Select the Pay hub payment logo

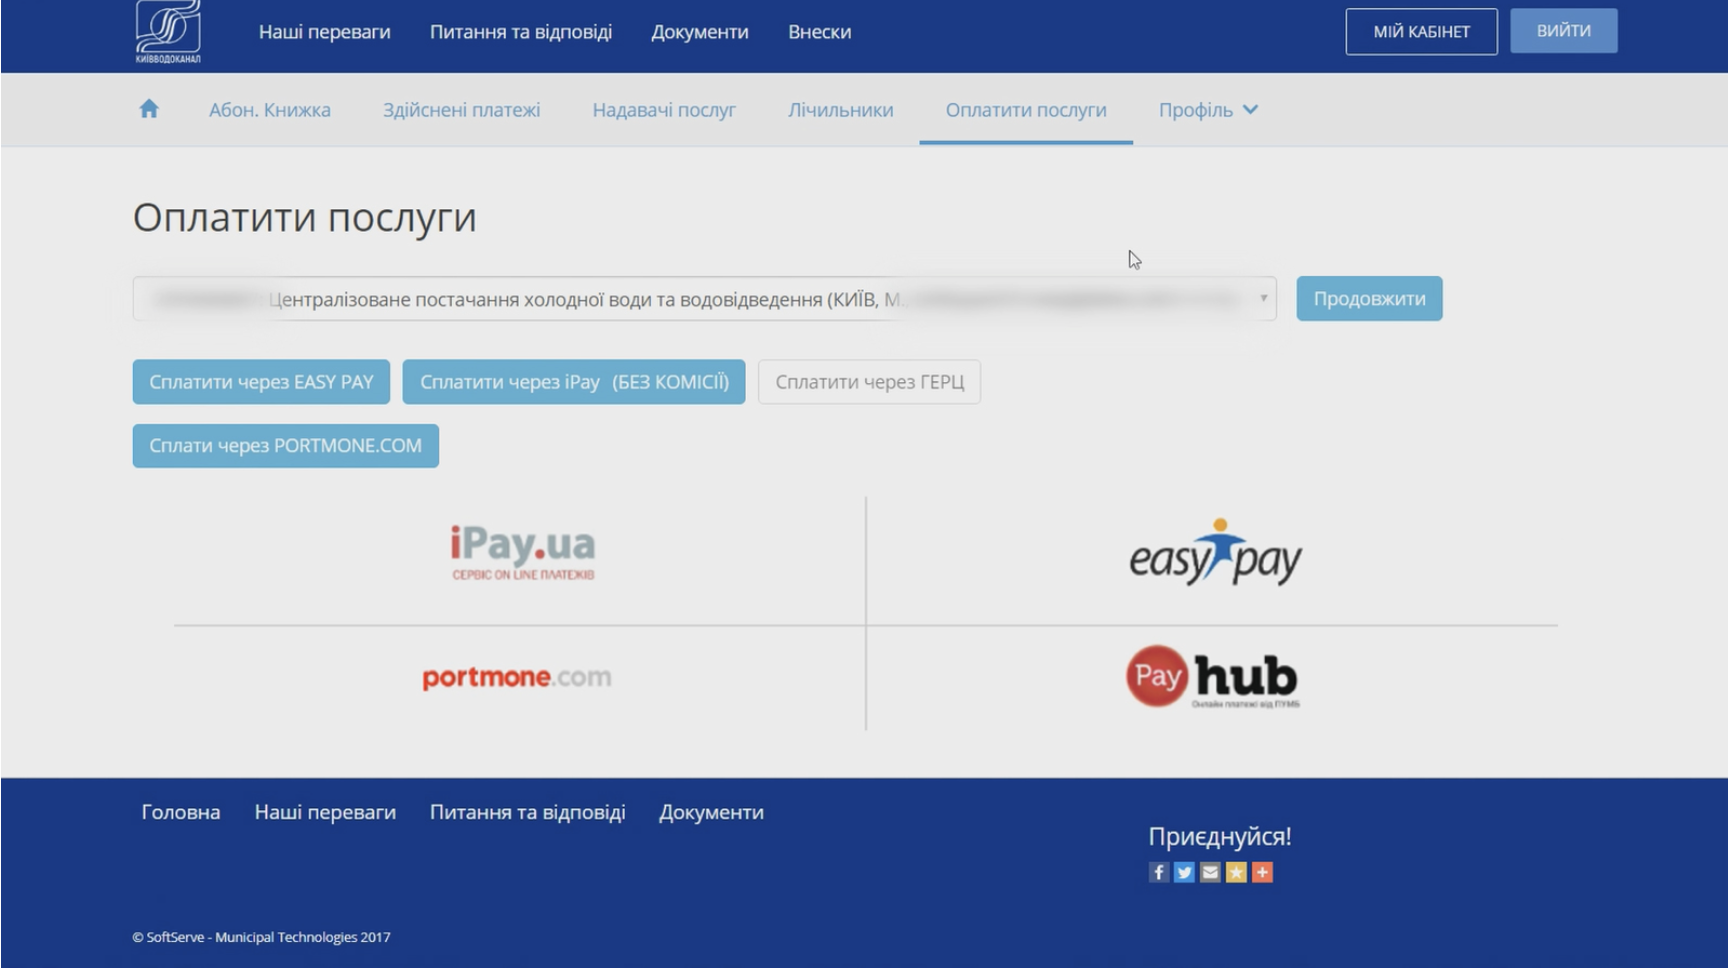[1213, 677]
